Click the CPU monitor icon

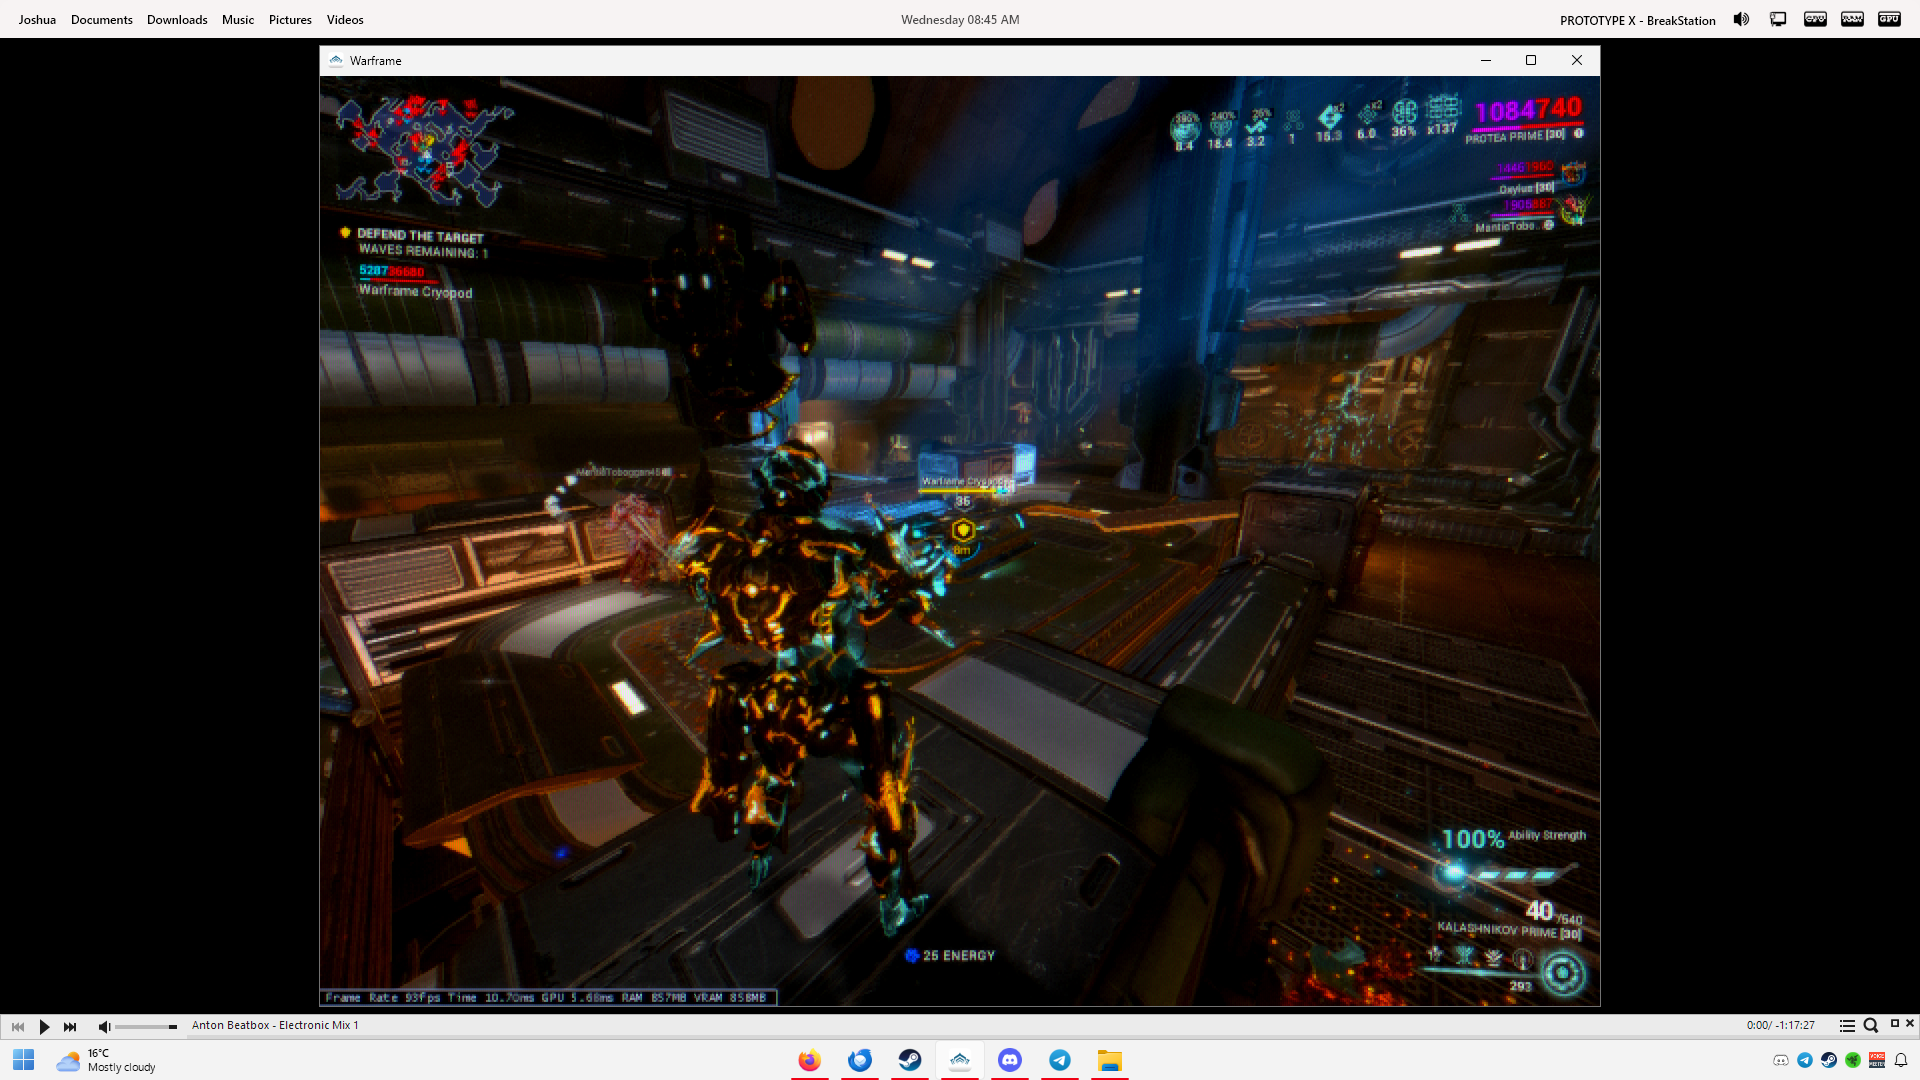(x=1815, y=19)
